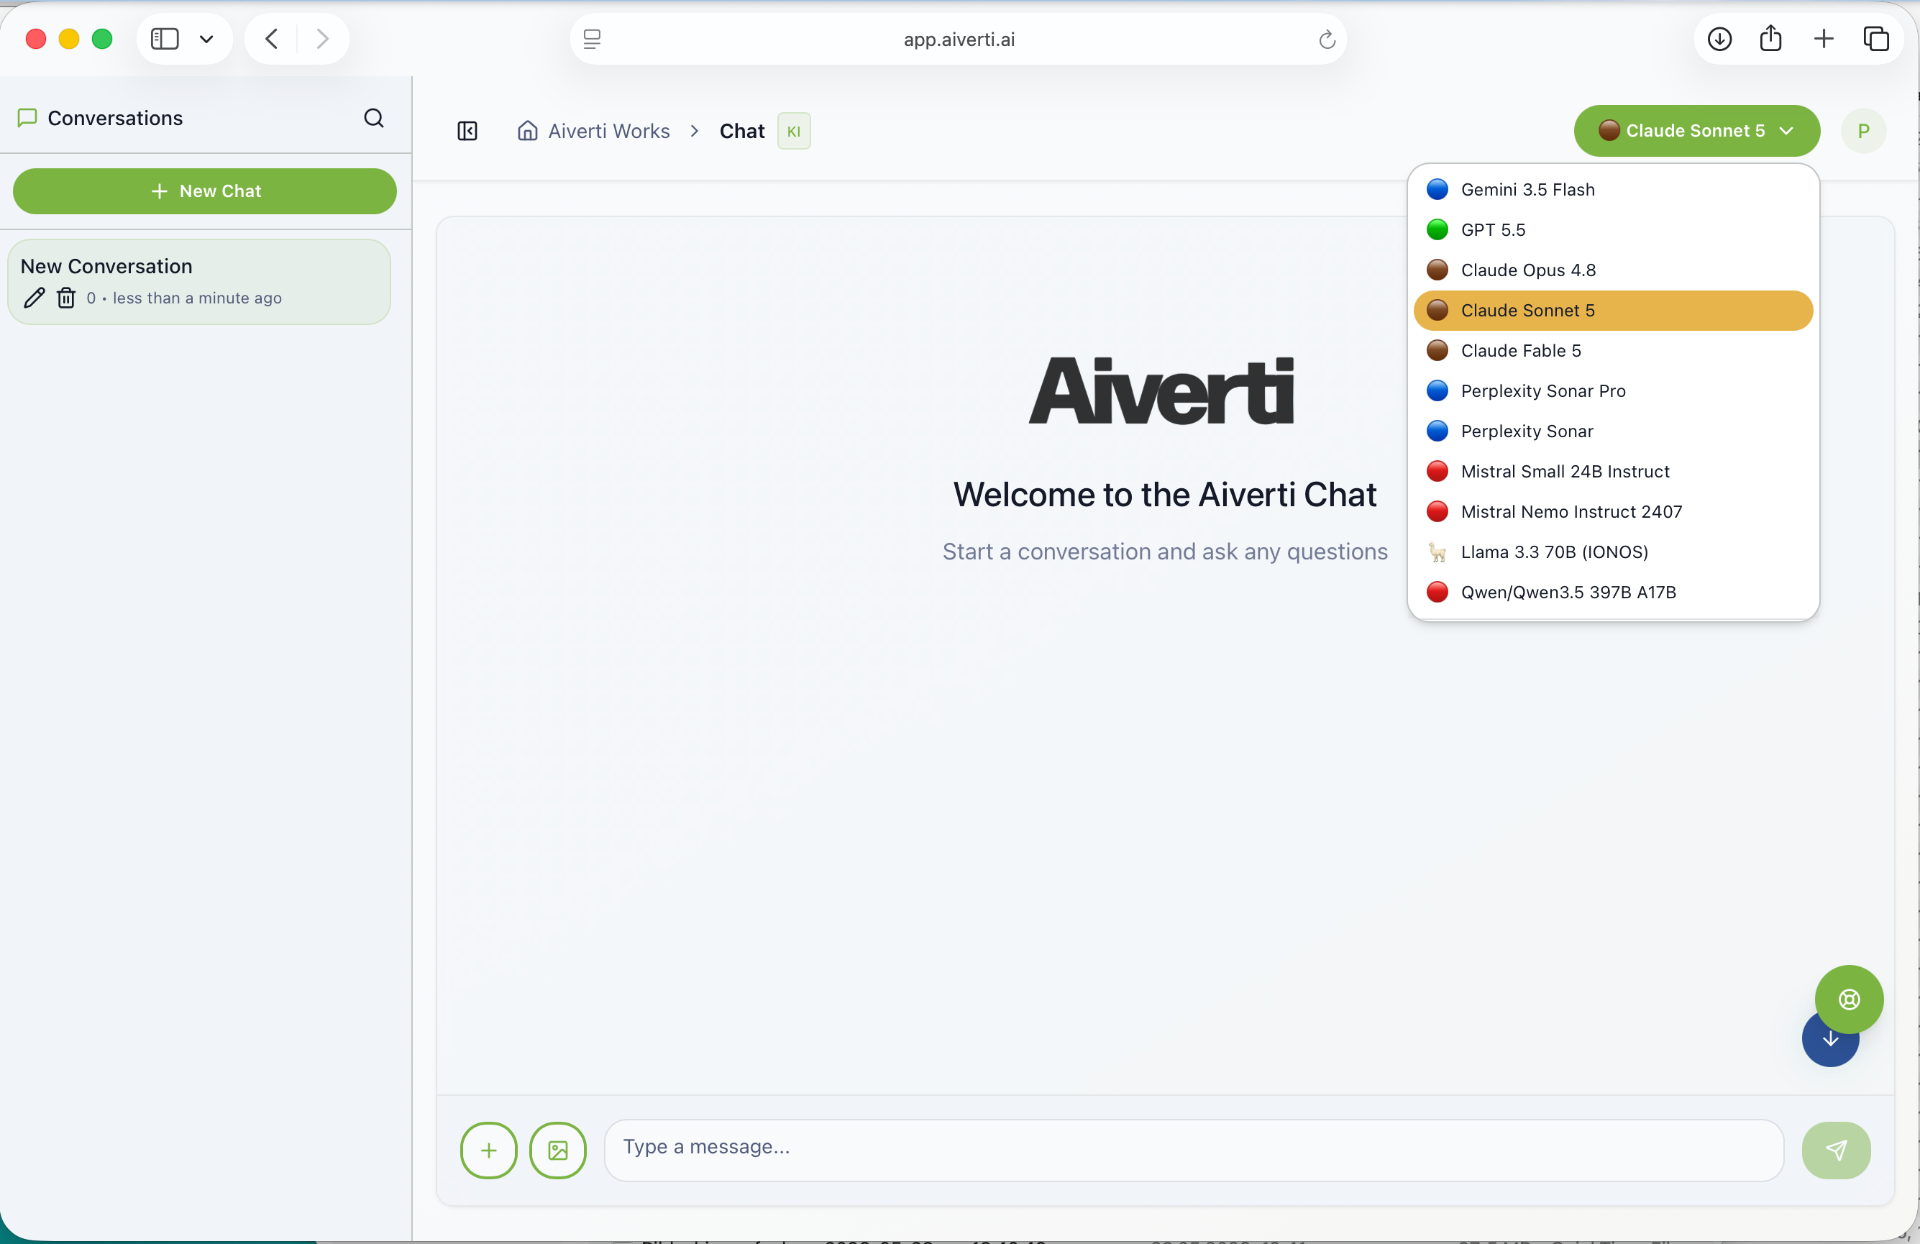Viewport: 1920px width, 1244px height.
Task: Show the Safari sidebar icon
Action: [x=165, y=39]
